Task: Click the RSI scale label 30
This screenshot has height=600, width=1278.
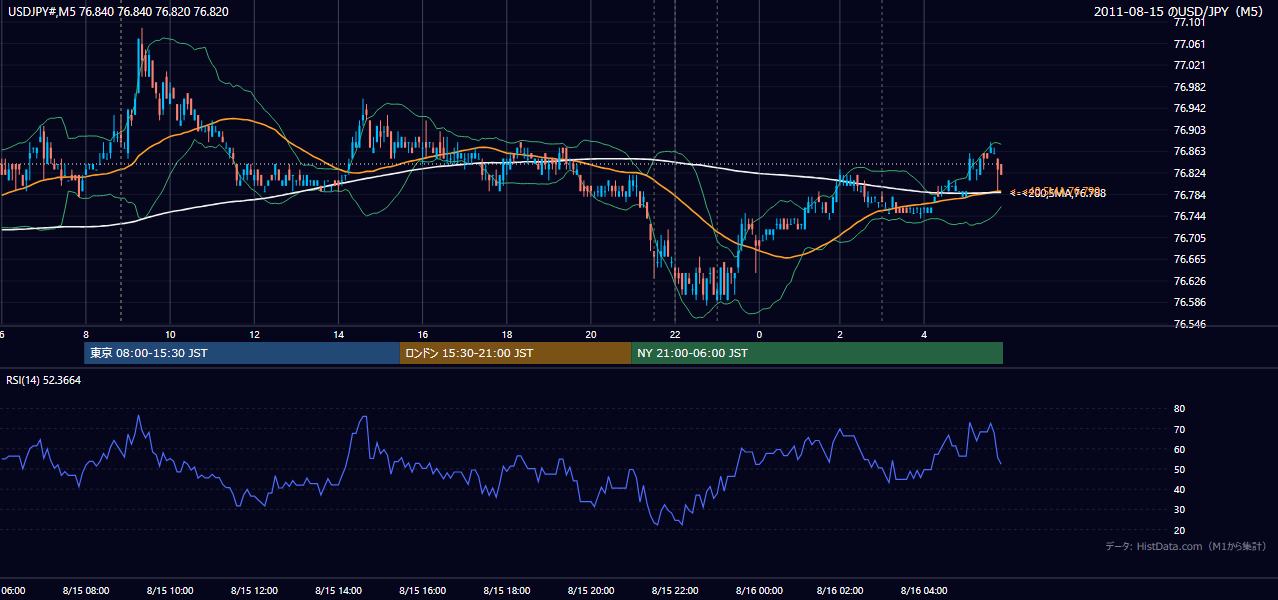Action: point(1179,510)
